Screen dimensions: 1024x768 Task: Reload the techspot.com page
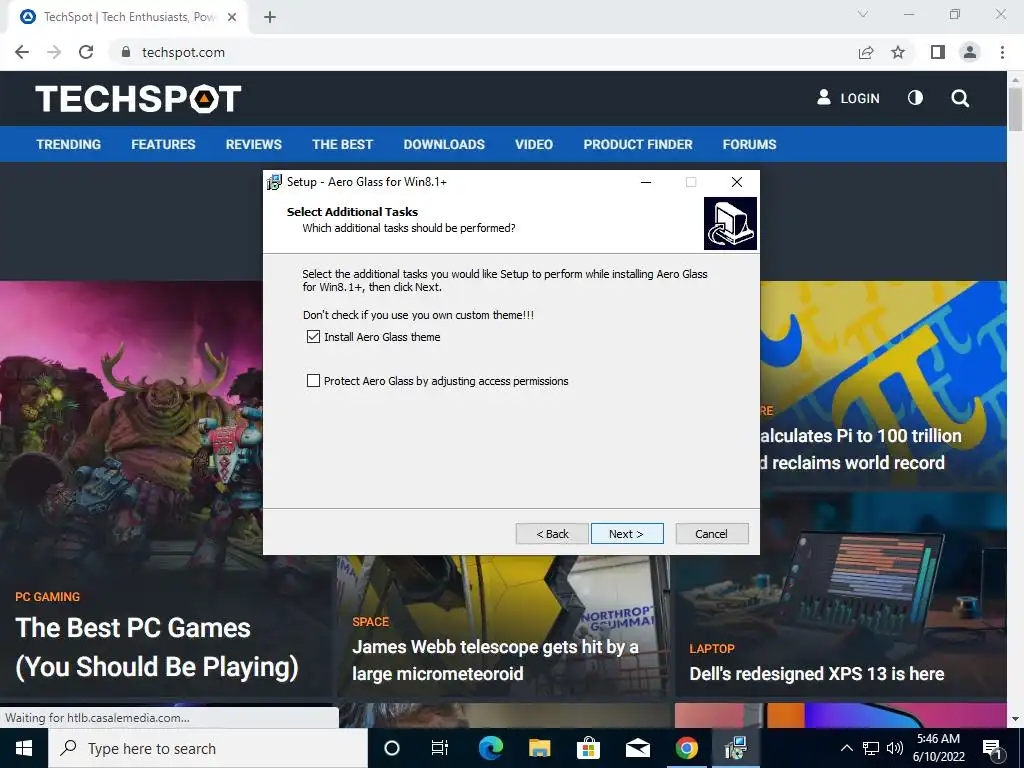click(x=86, y=52)
